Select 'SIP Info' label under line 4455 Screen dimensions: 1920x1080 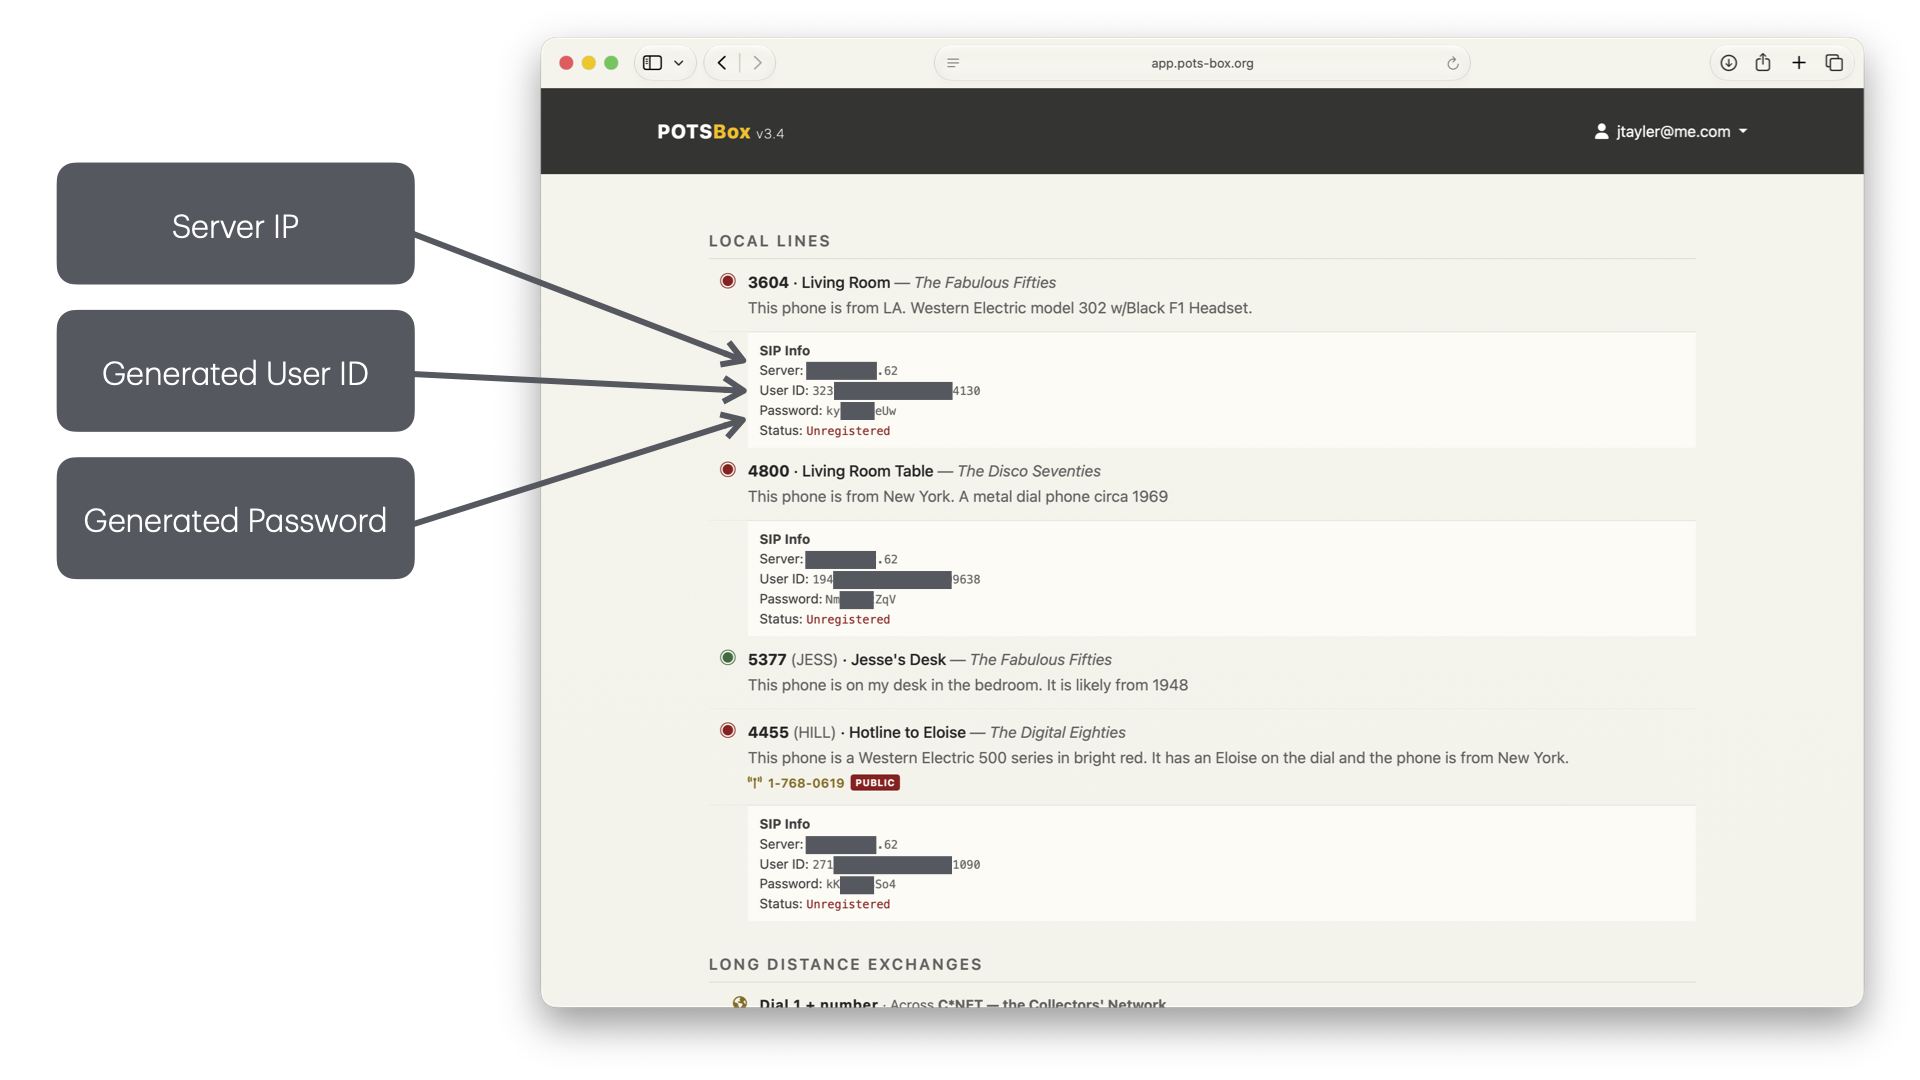point(785,824)
